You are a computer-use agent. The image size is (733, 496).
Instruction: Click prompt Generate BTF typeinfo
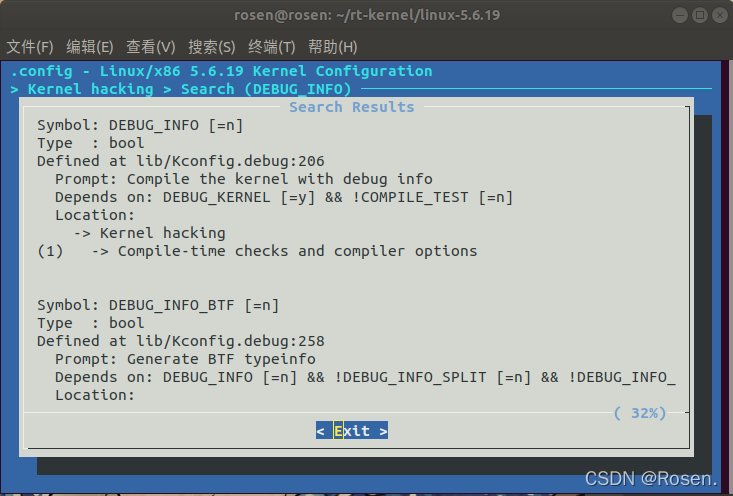pos(185,359)
